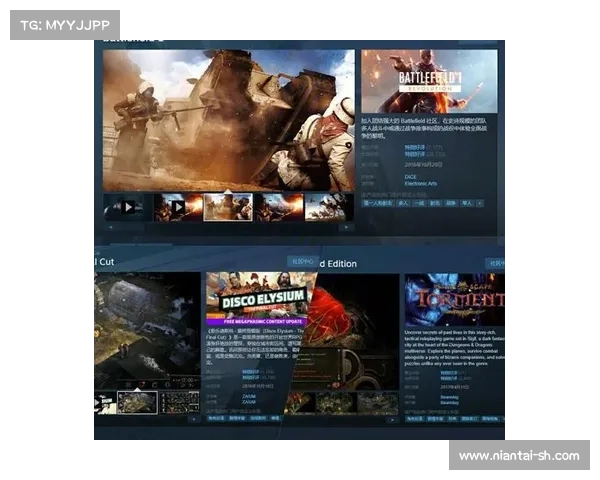This screenshot has width=600, height=480.
Task: Click the Disco Elysium Final Cut header image
Action: pyautogui.click(x=260, y=299)
